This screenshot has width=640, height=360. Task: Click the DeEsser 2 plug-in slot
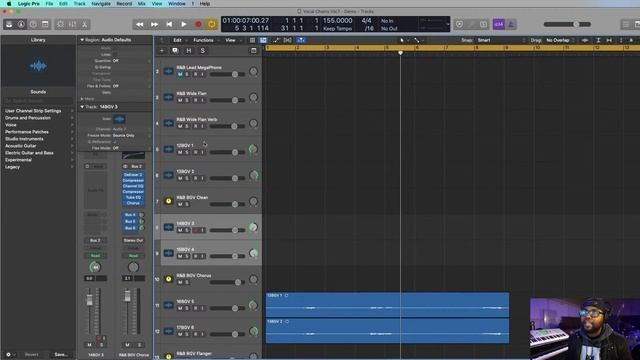133,175
